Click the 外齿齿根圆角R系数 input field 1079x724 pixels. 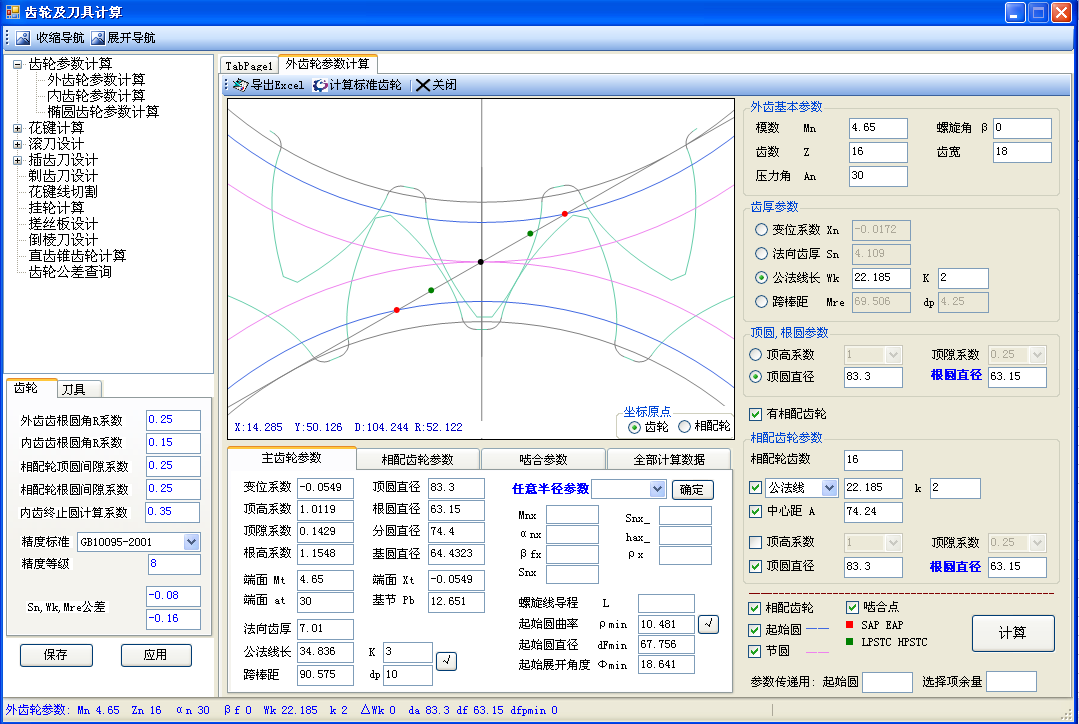(173, 420)
